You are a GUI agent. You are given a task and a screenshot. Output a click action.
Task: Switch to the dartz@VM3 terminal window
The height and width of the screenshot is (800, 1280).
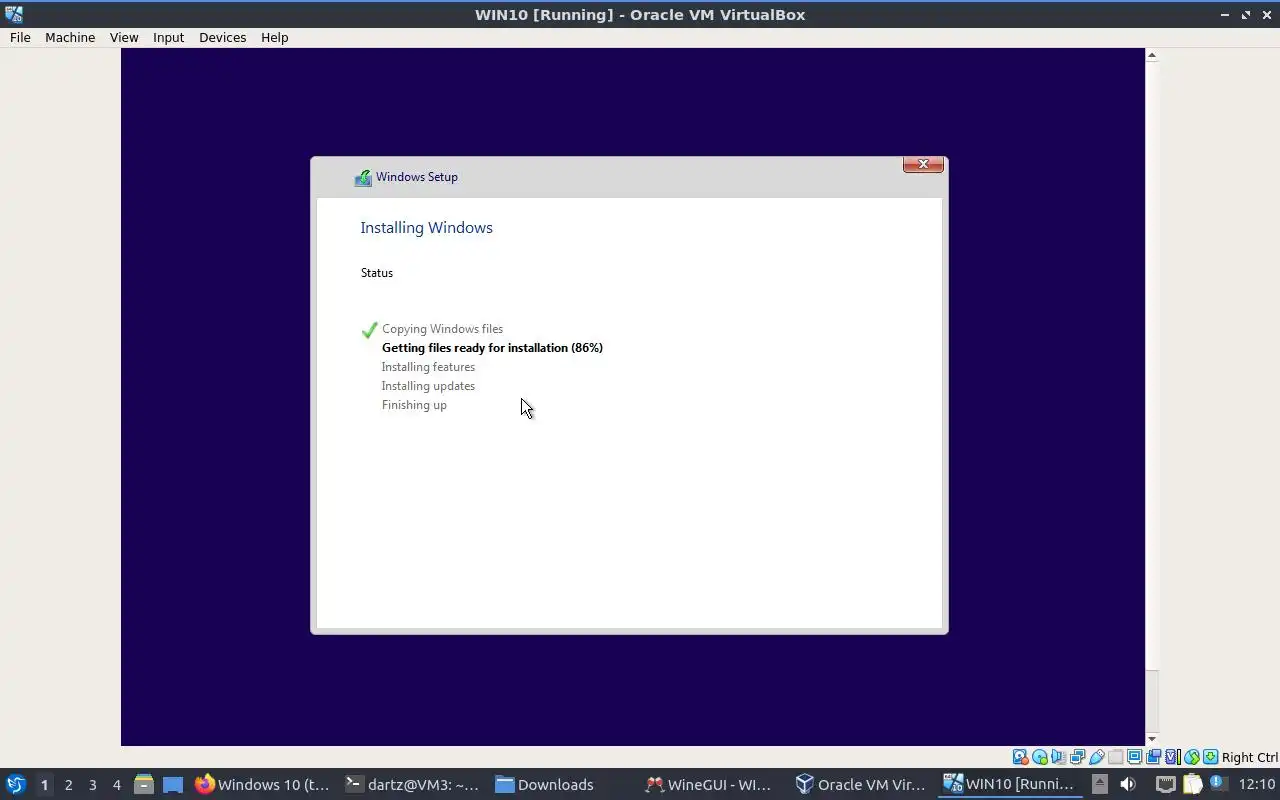(411, 785)
